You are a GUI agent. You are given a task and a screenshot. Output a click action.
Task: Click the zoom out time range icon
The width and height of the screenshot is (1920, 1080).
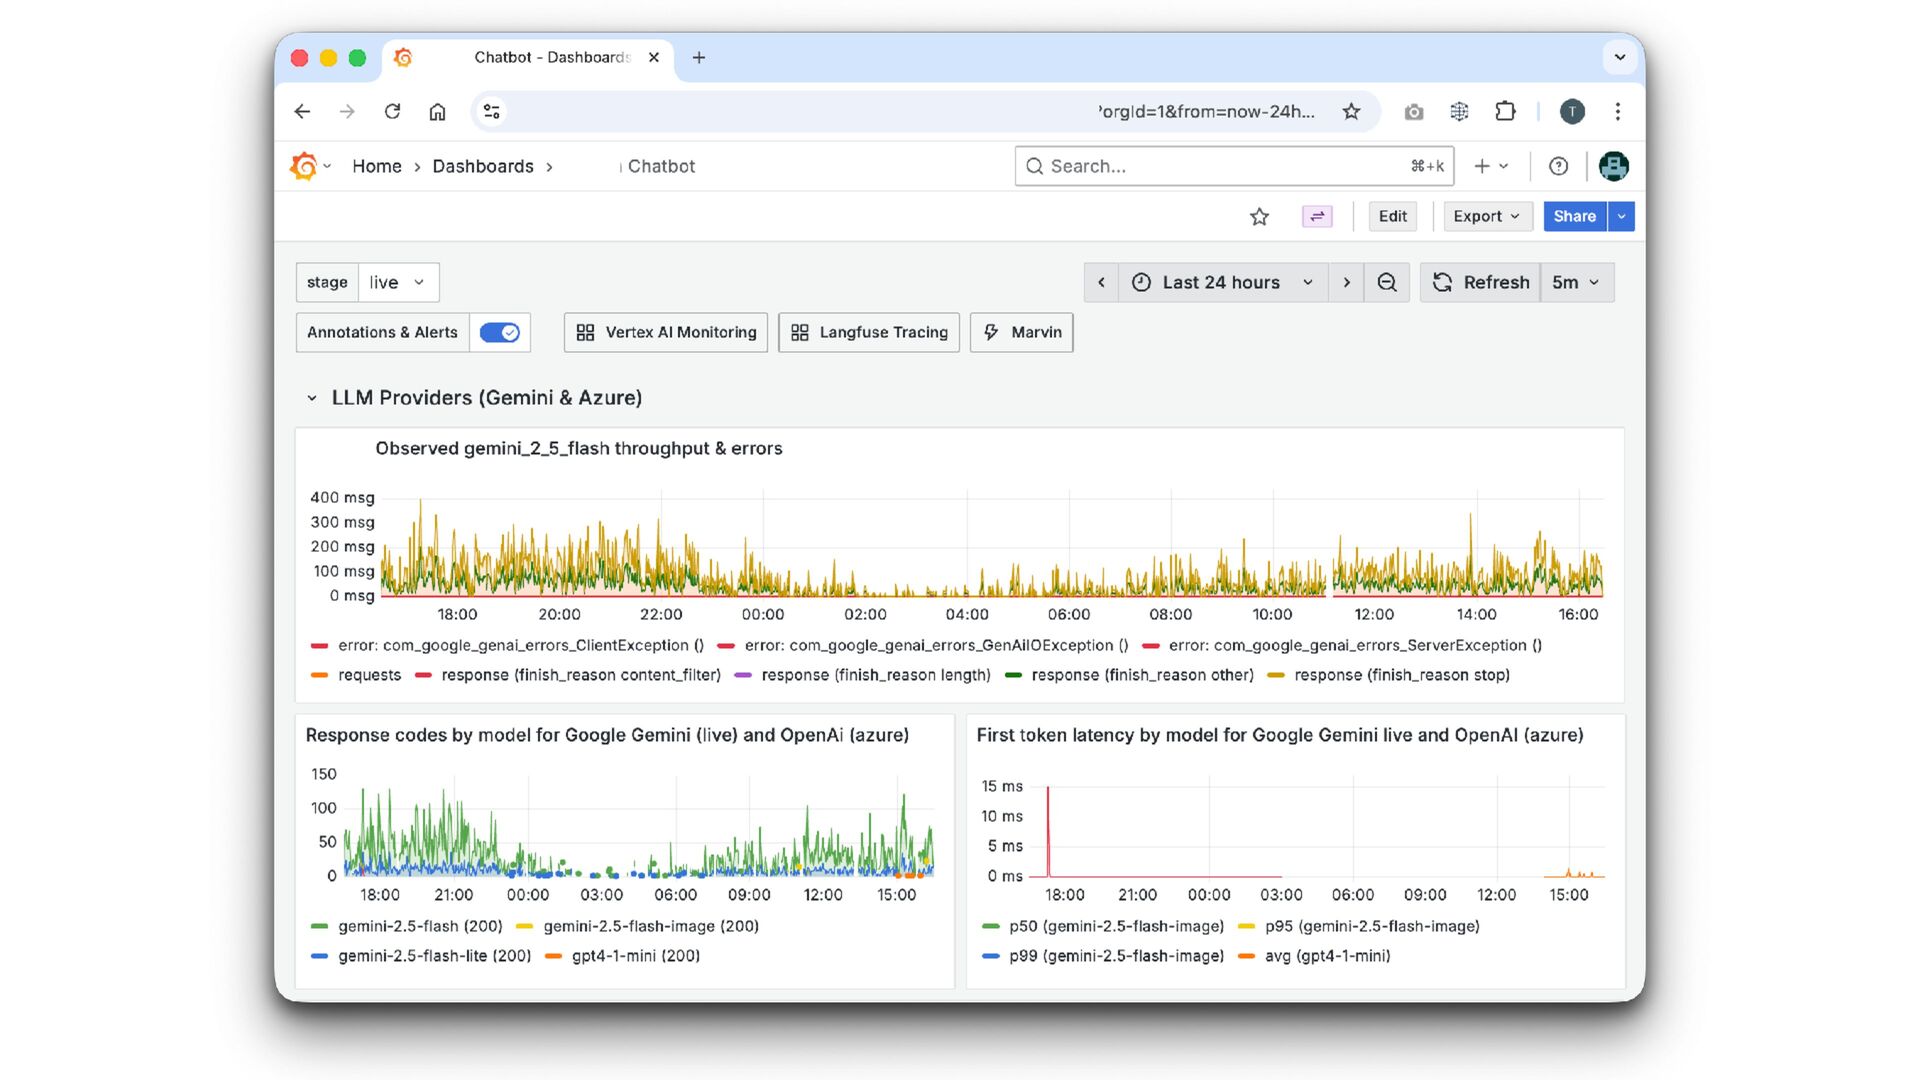[x=1386, y=282]
